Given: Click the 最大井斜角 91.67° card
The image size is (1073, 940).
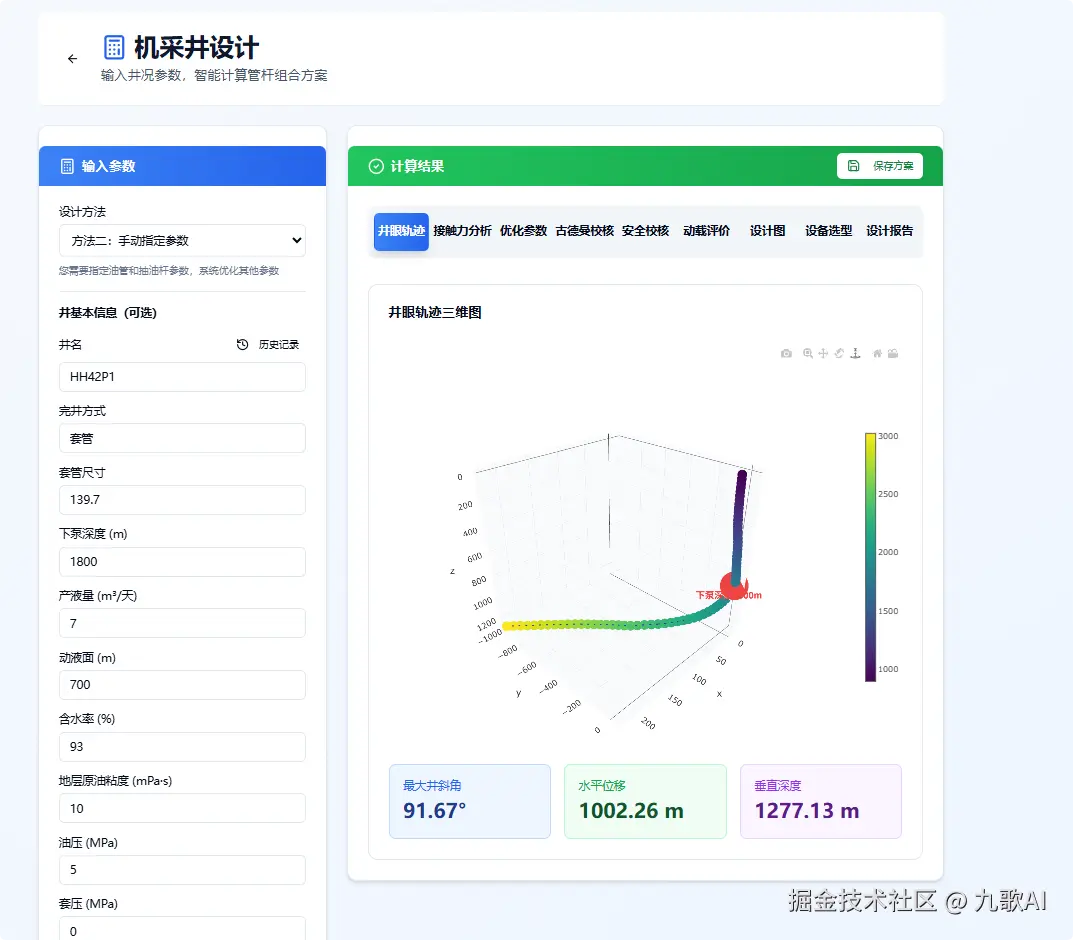Looking at the screenshot, I should click(469, 801).
